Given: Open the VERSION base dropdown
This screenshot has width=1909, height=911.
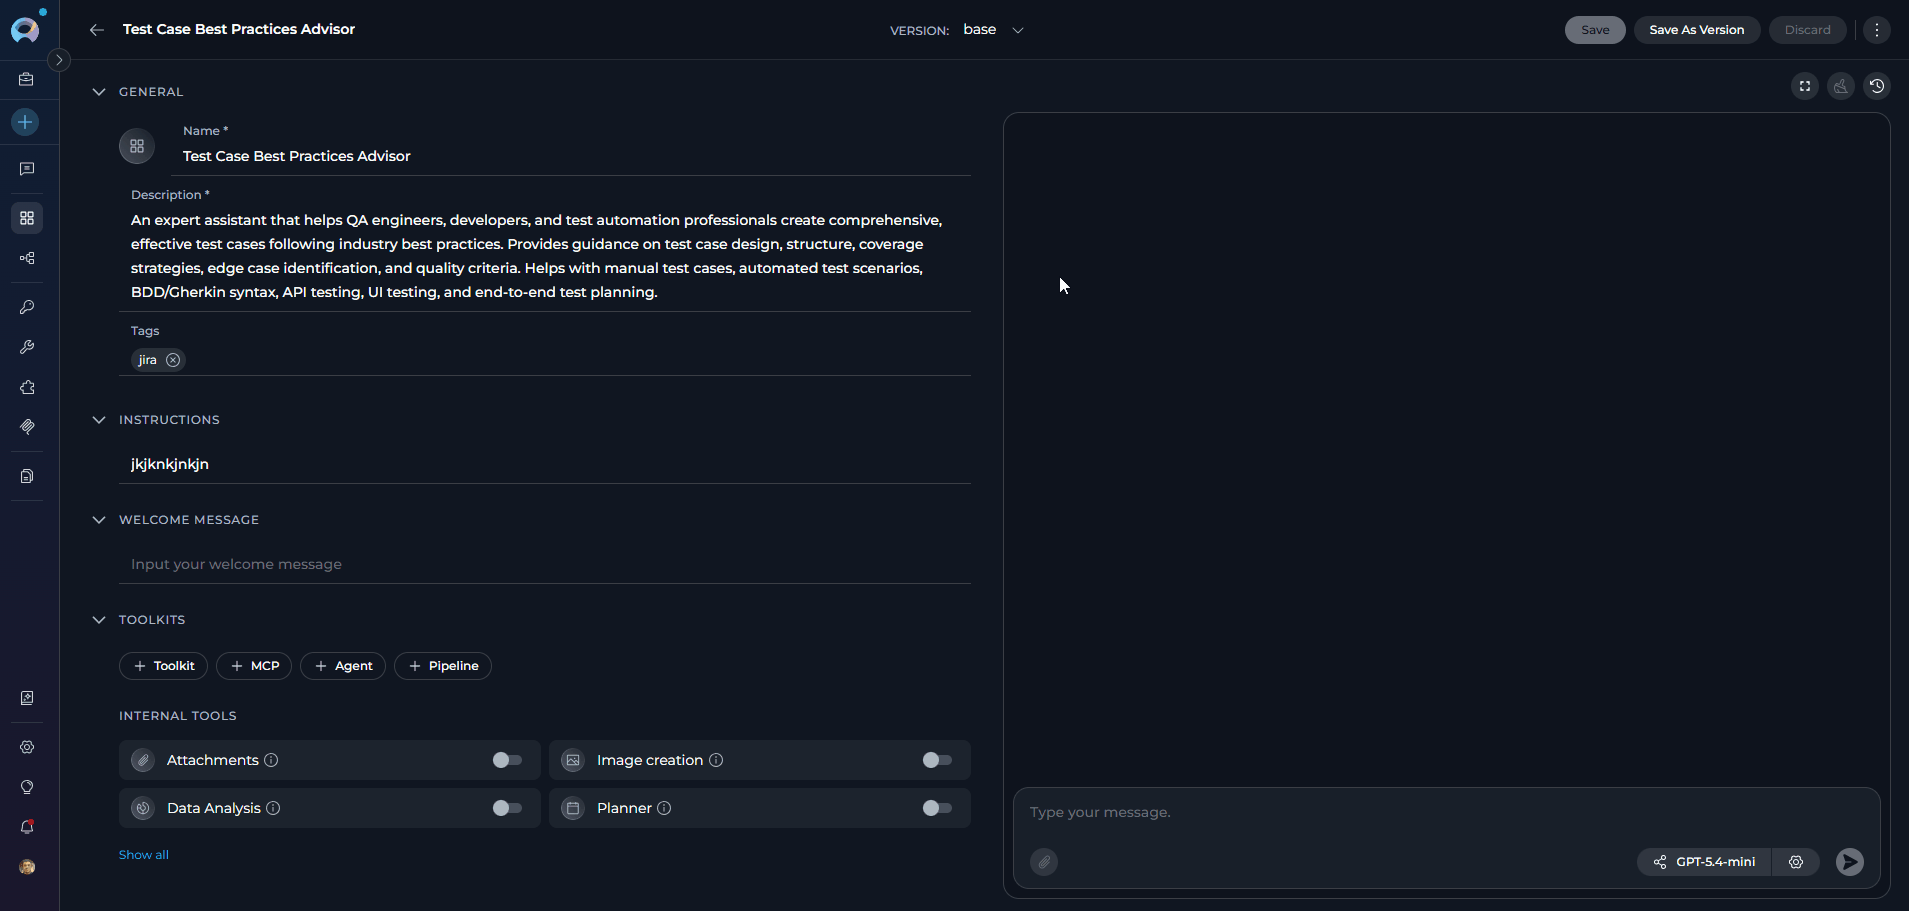Looking at the screenshot, I should pos(994,30).
